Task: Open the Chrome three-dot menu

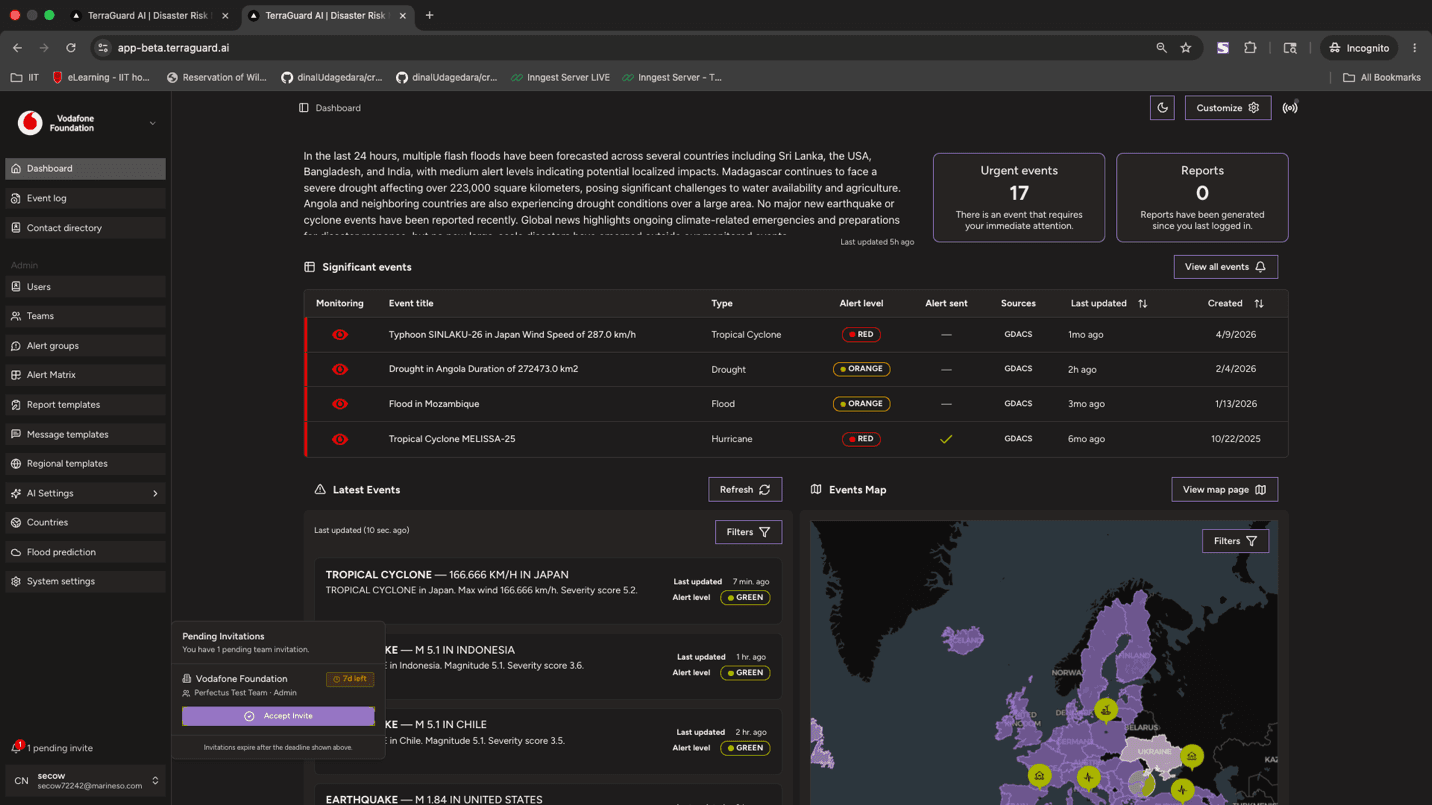Action: pyautogui.click(x=1415, y=48)
